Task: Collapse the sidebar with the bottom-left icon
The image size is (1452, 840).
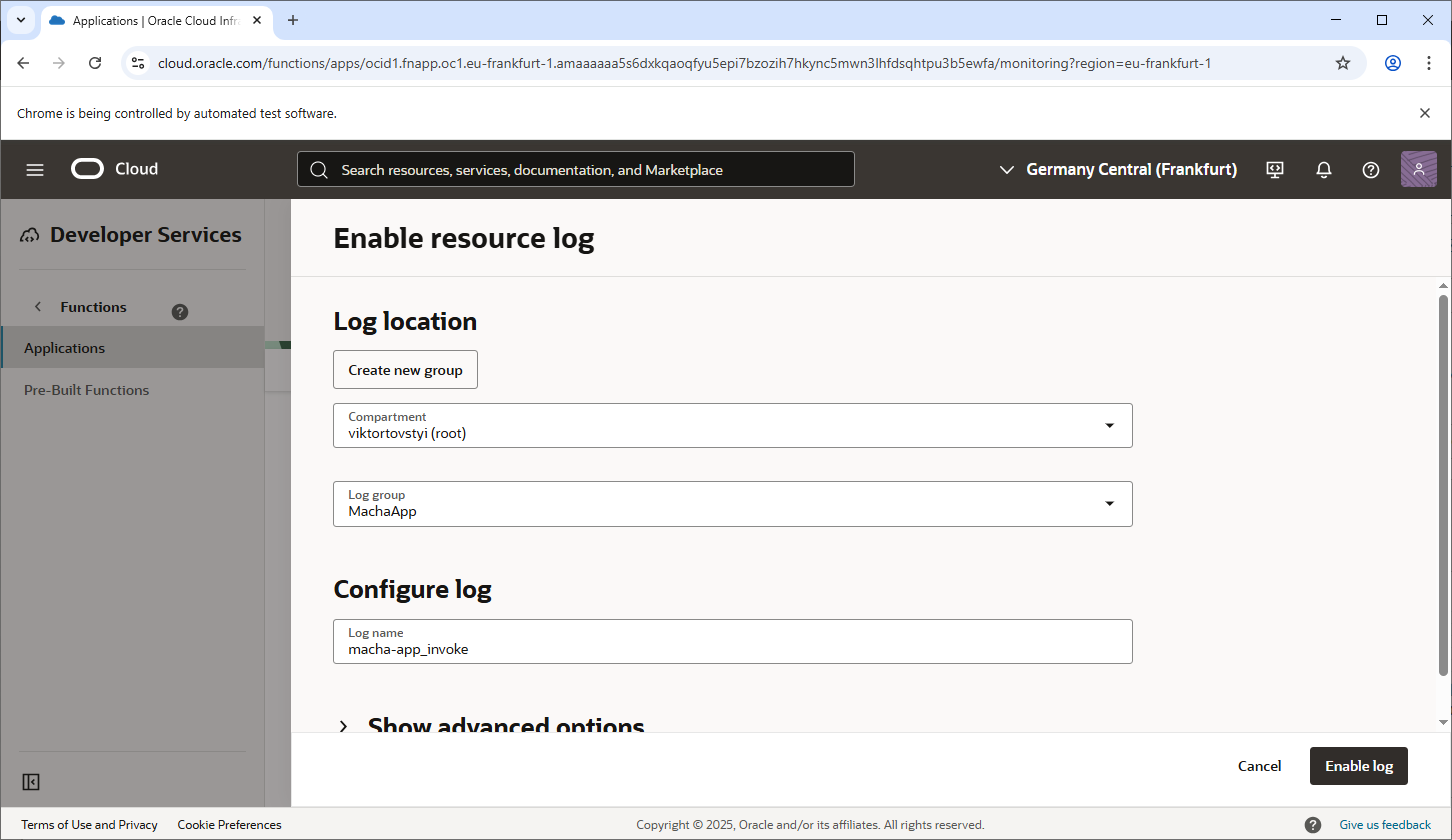Action: coord(31,782)
